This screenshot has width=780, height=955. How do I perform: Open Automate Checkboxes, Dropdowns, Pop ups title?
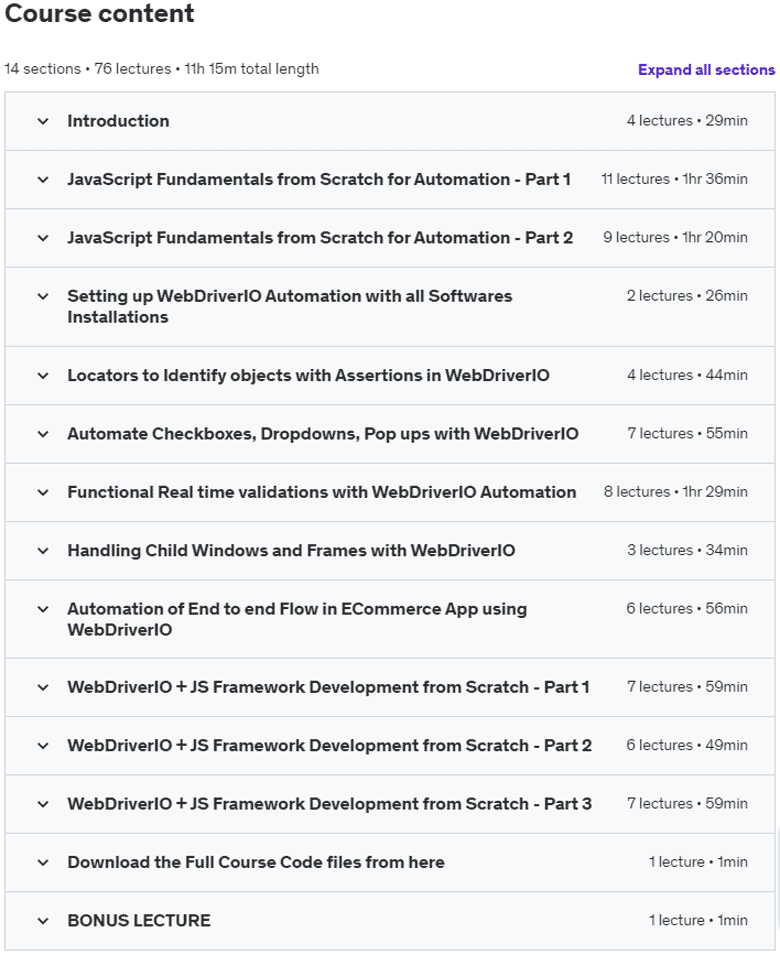coord(323,434)
